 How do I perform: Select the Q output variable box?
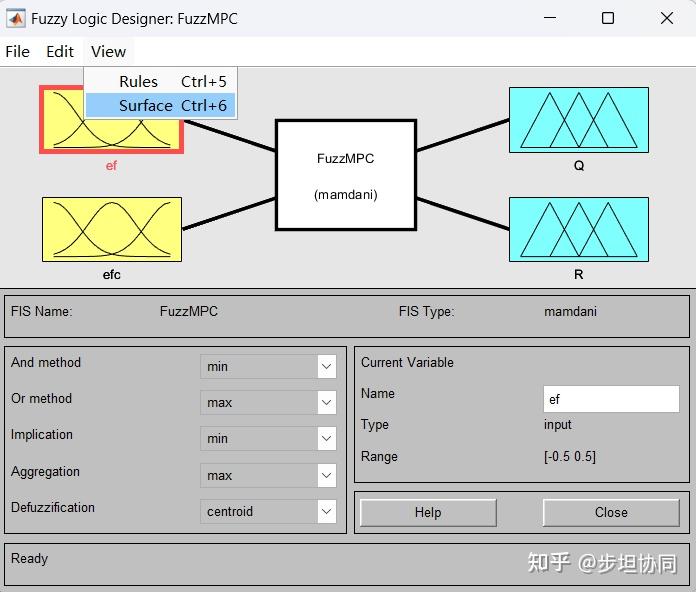coord(579,120)
